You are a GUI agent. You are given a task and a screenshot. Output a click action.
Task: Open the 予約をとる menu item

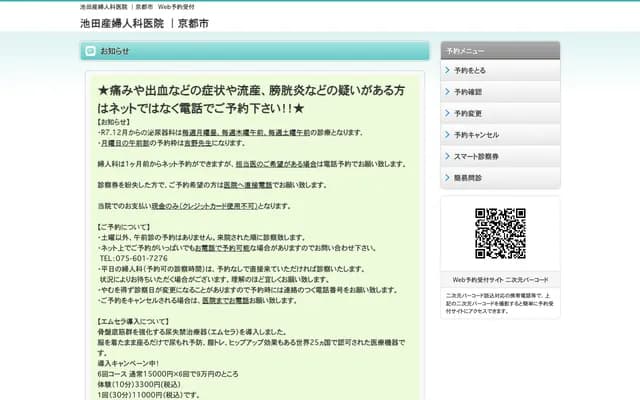point(470,71)
